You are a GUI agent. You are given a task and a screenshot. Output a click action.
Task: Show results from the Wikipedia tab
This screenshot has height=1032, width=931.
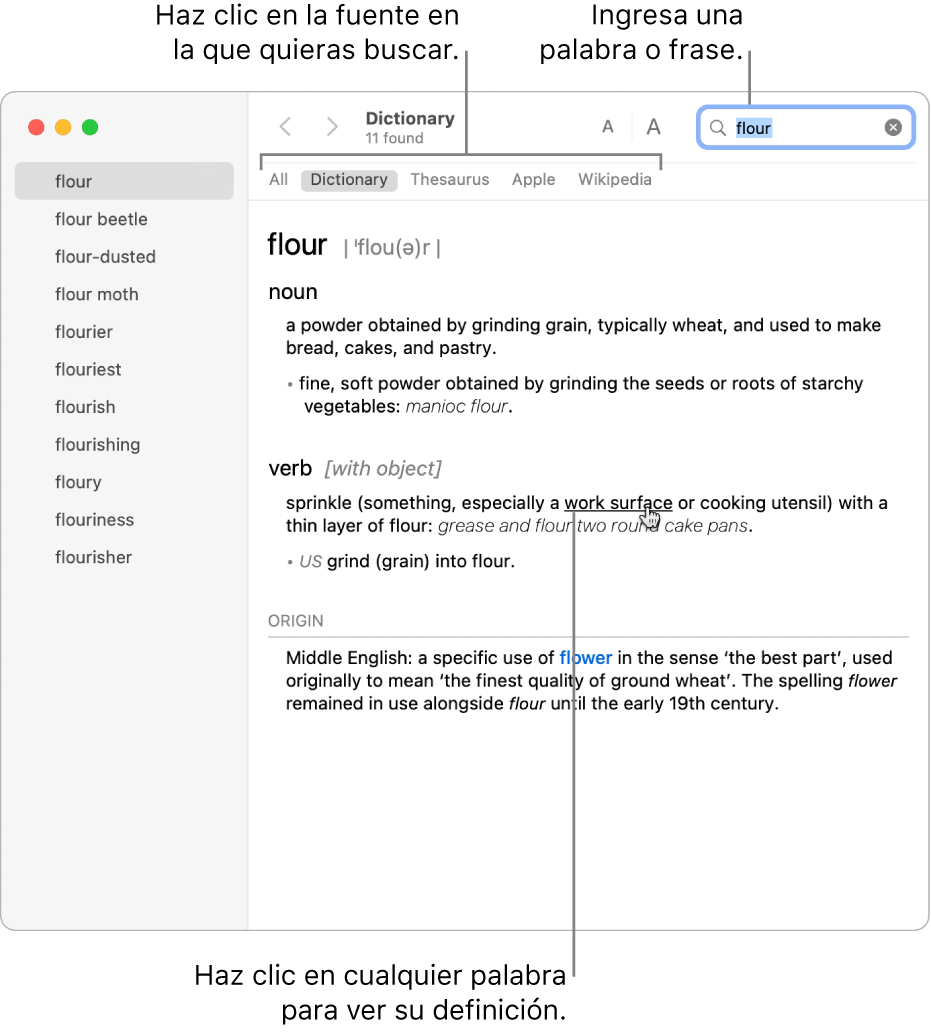615,180
